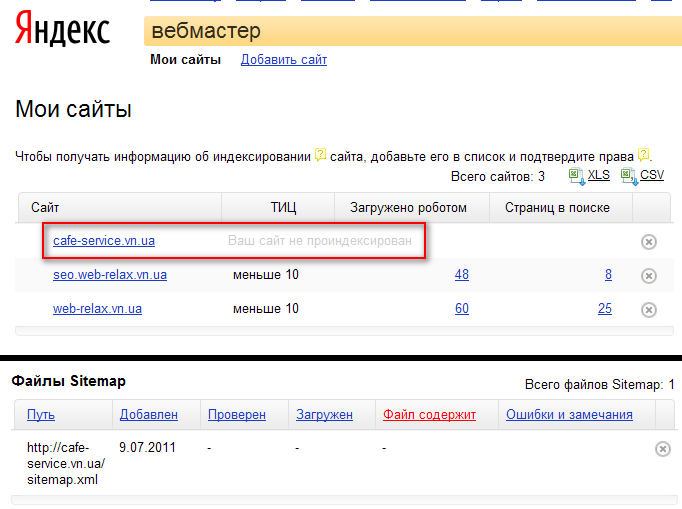The image size is (682, 509).
Task: Click 'Ваш сайт не проиндексирован' text
Action: (x=320, y=241)
